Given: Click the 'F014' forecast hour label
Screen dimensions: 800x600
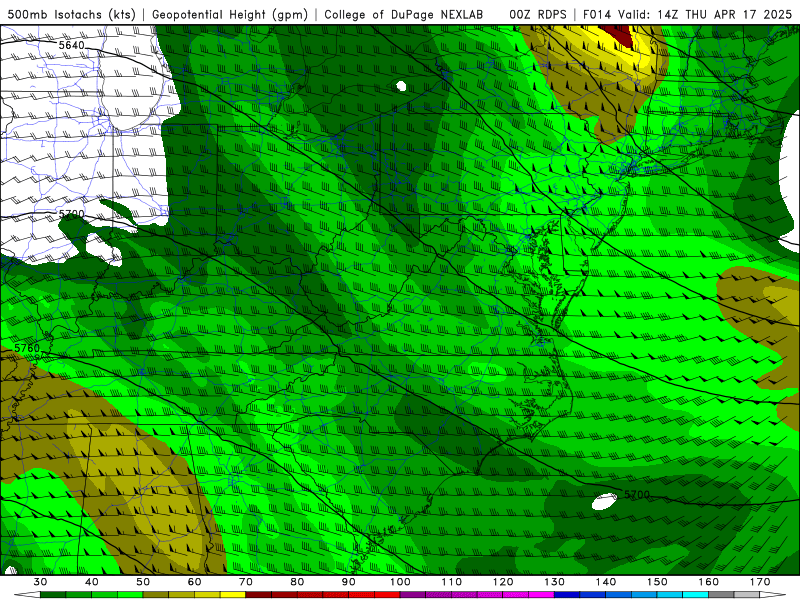Looking at the screenshot, I should (597, 14).
